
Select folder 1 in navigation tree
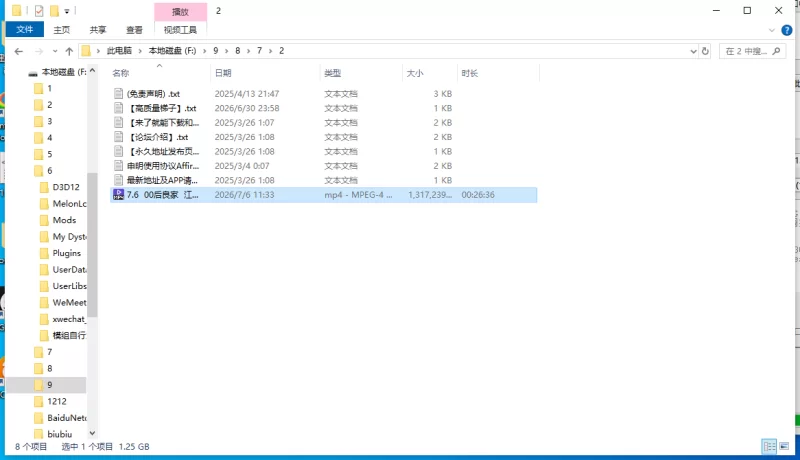[49, 88]
